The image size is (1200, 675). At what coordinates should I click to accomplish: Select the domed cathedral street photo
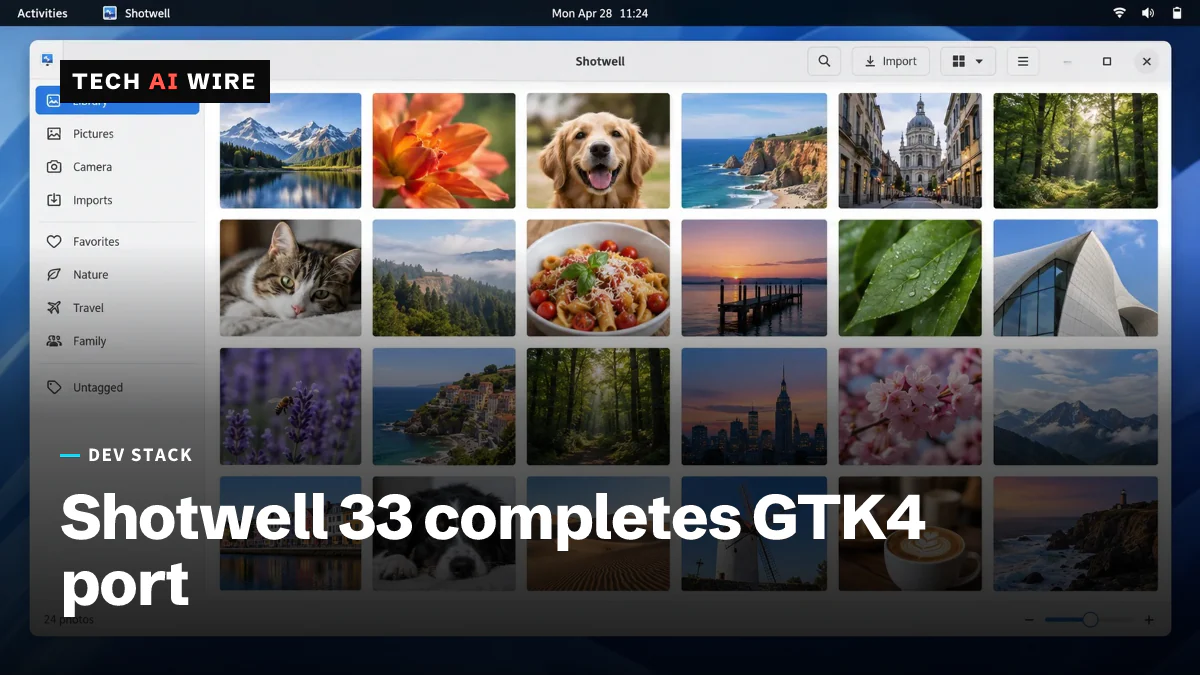pyautogui.click(x=910, y=151)
